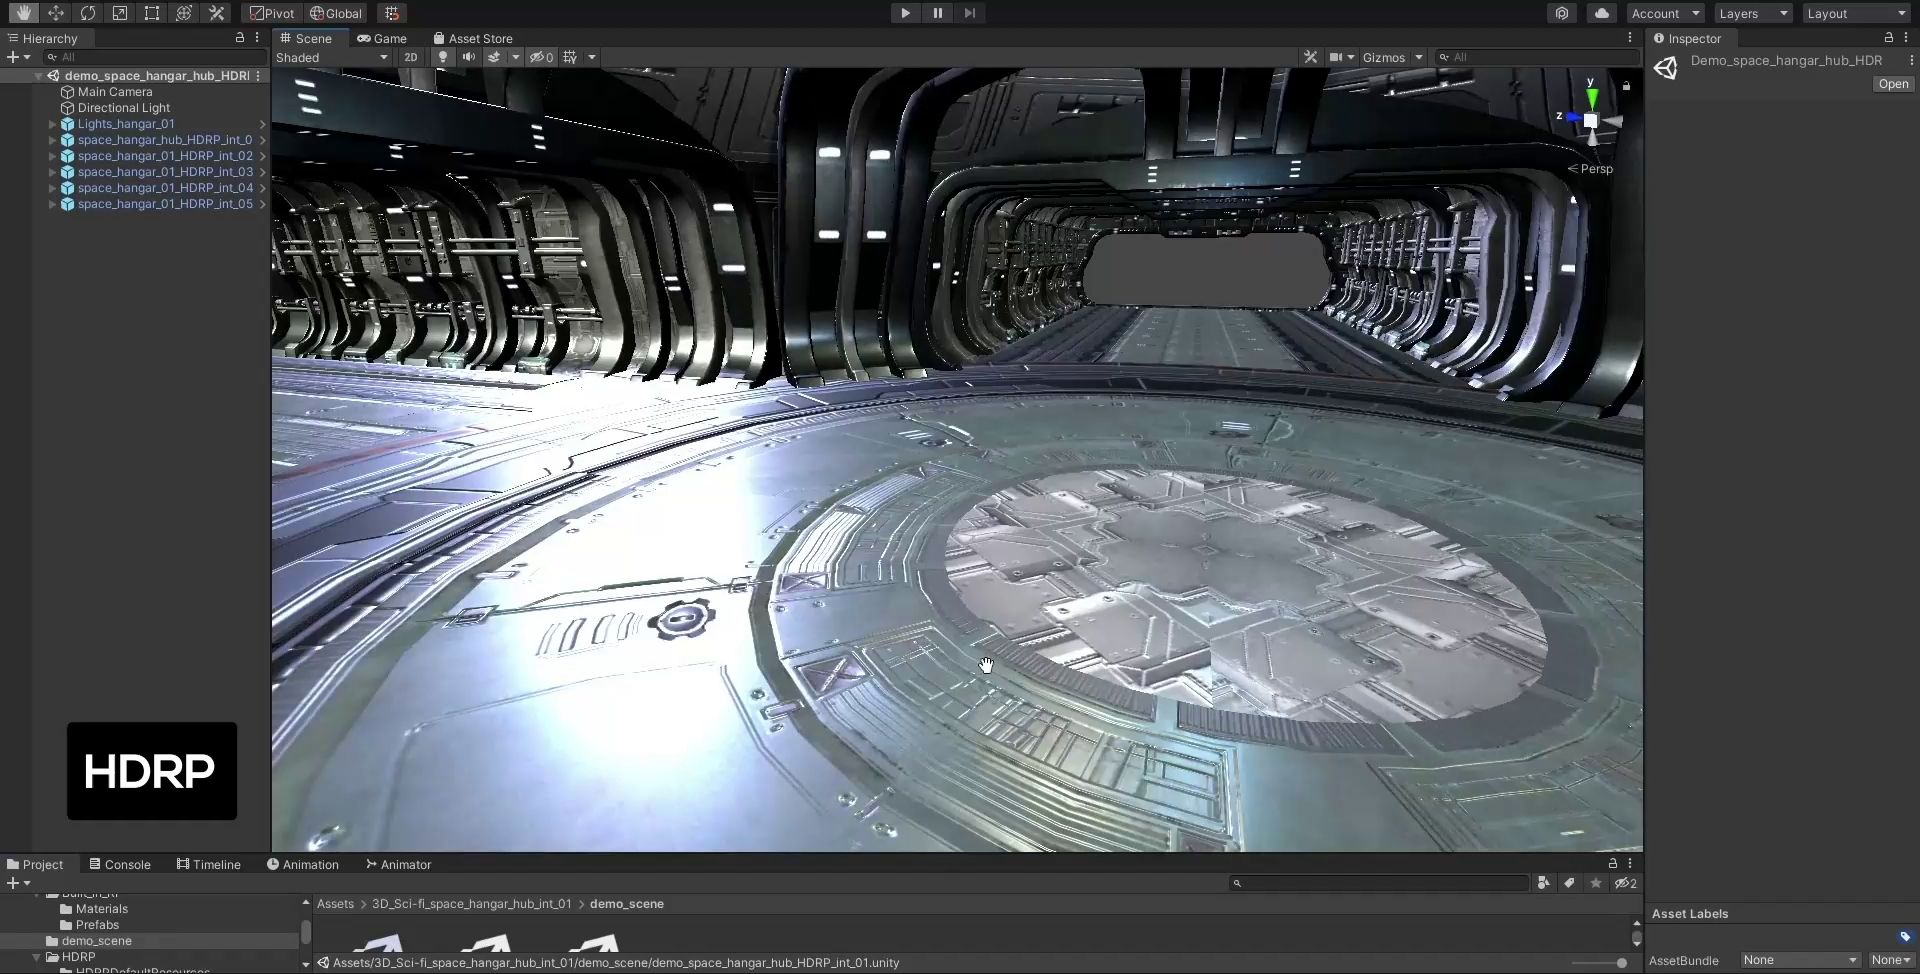Screen dimensions: 1920x974
Task: Open Account dropdown
Action: pyautogui.click(x=1665, y=13)
